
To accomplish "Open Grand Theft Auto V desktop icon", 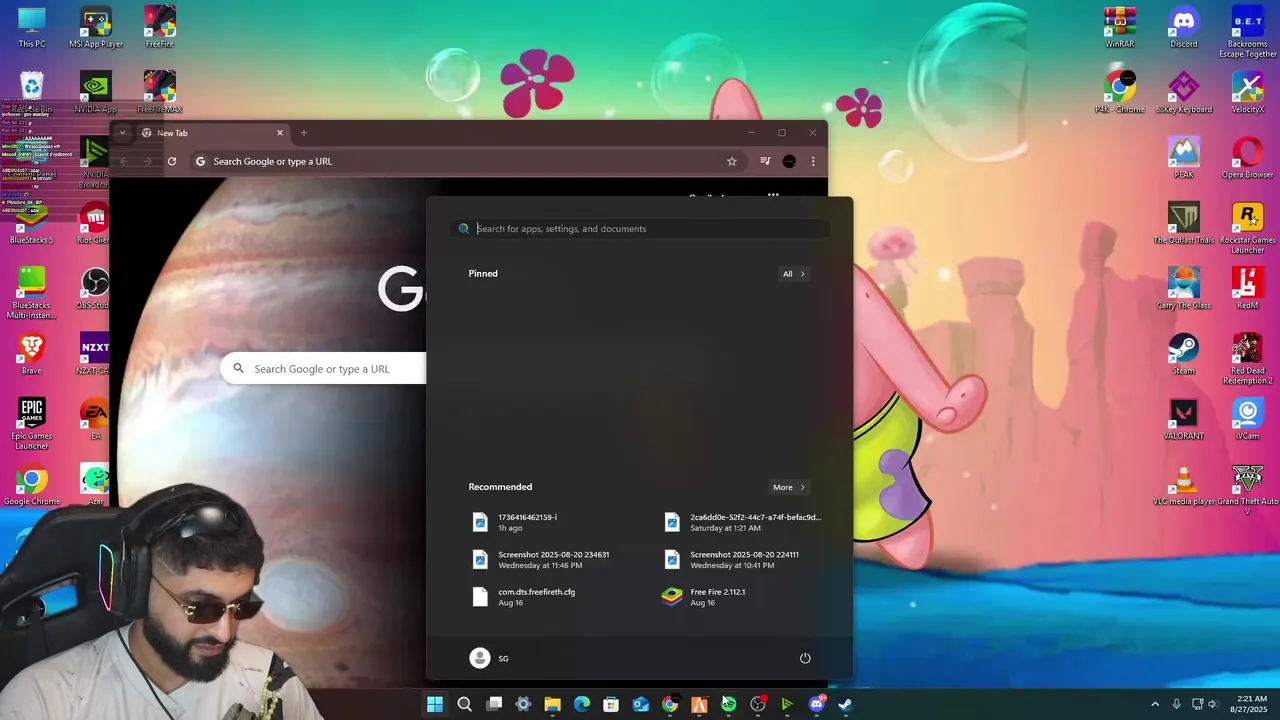I will click(x=1248, y=490).
